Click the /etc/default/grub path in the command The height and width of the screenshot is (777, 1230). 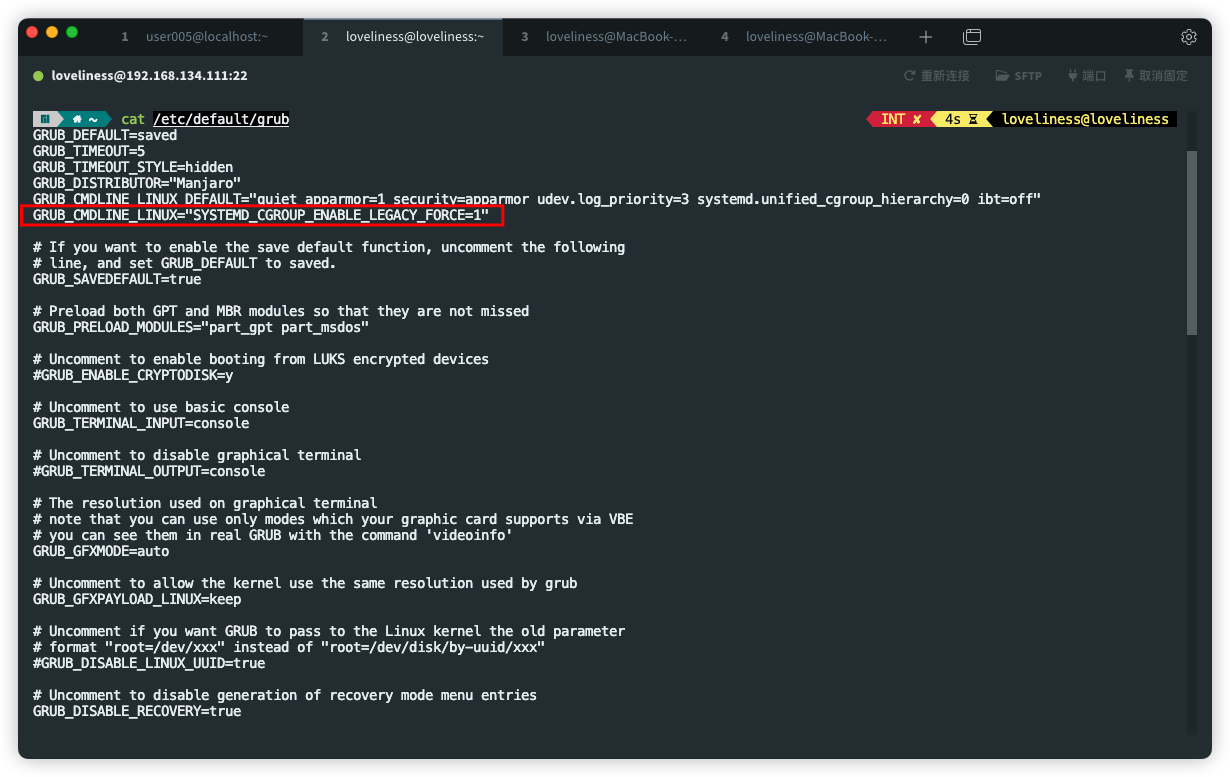[x=221, y=119]
